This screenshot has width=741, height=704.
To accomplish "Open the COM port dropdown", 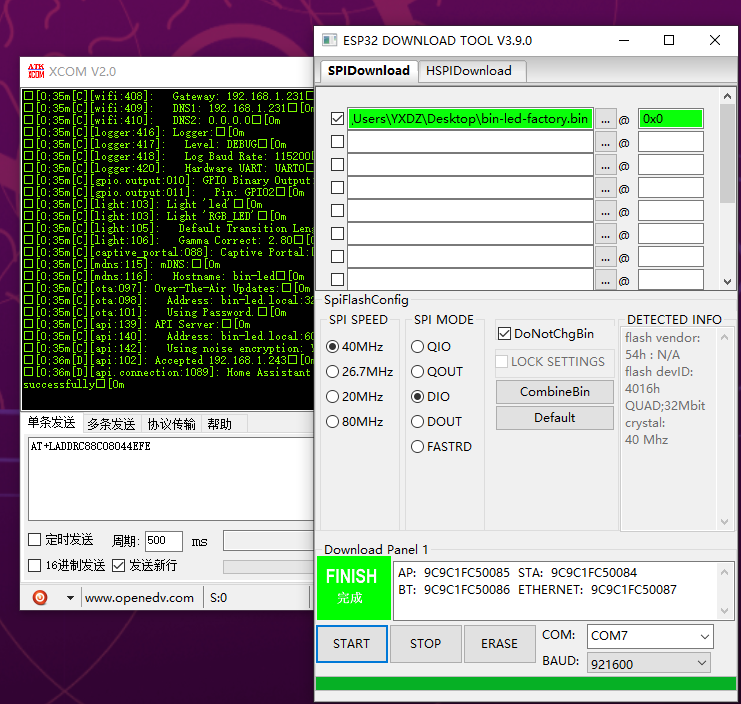I will 650,636.
